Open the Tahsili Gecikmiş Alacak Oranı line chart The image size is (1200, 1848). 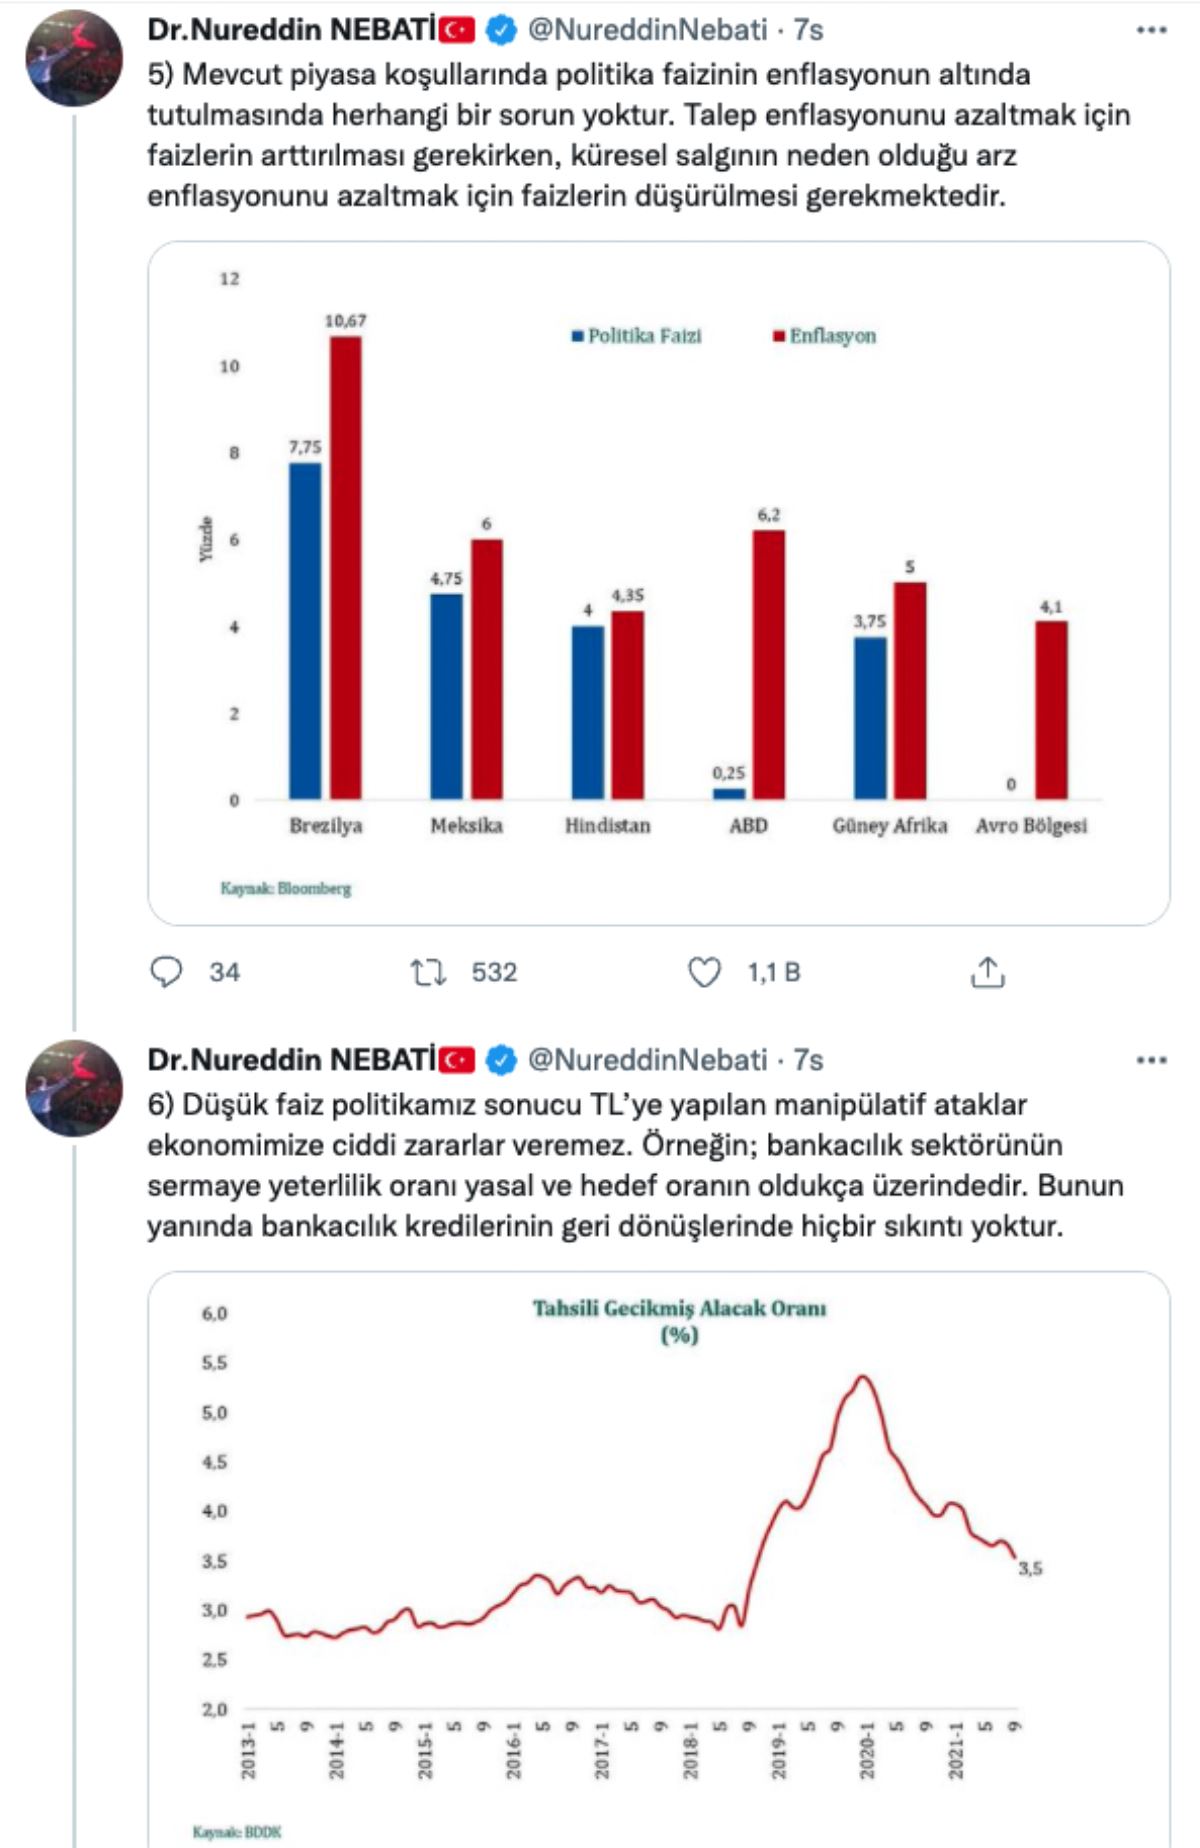658,1560
